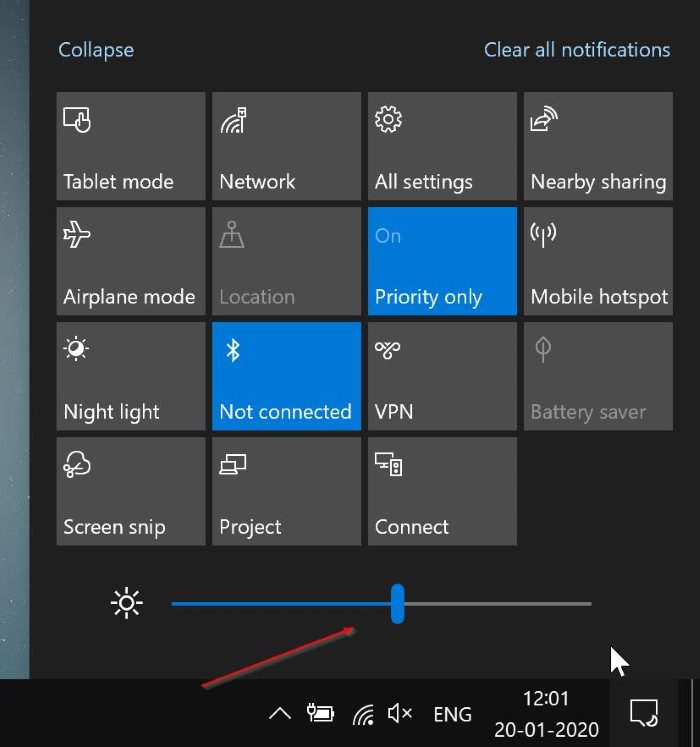Show hidden icons tray chevron
The image size is (700, 747).
(280, 714)
